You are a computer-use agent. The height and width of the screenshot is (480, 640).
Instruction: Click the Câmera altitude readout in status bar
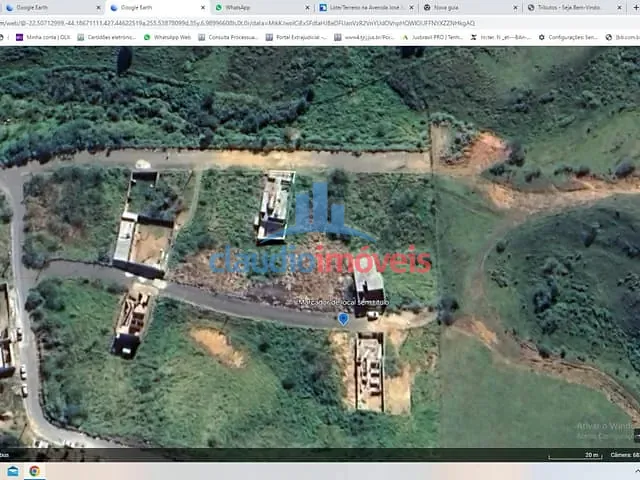coord(624,455)
